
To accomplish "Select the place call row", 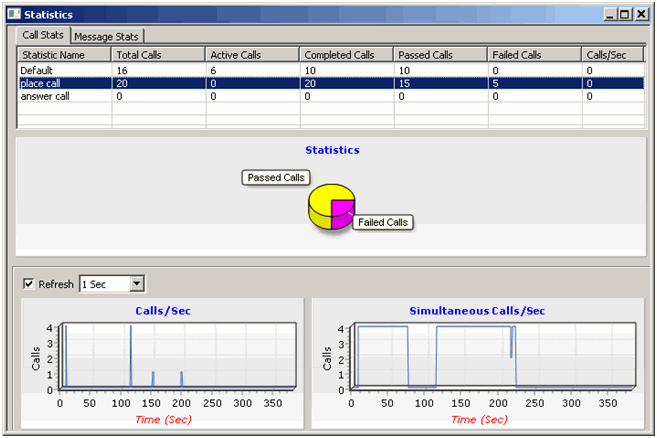I will [x=331, y=83].
